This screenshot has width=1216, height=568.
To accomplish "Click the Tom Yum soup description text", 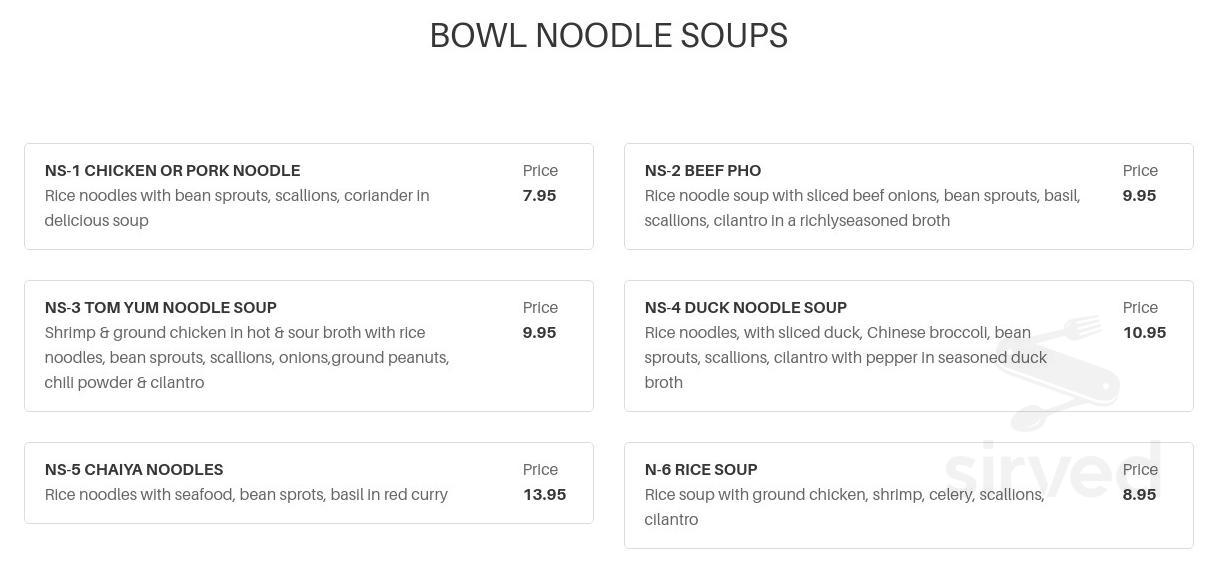I will click(x=247, y=358).
